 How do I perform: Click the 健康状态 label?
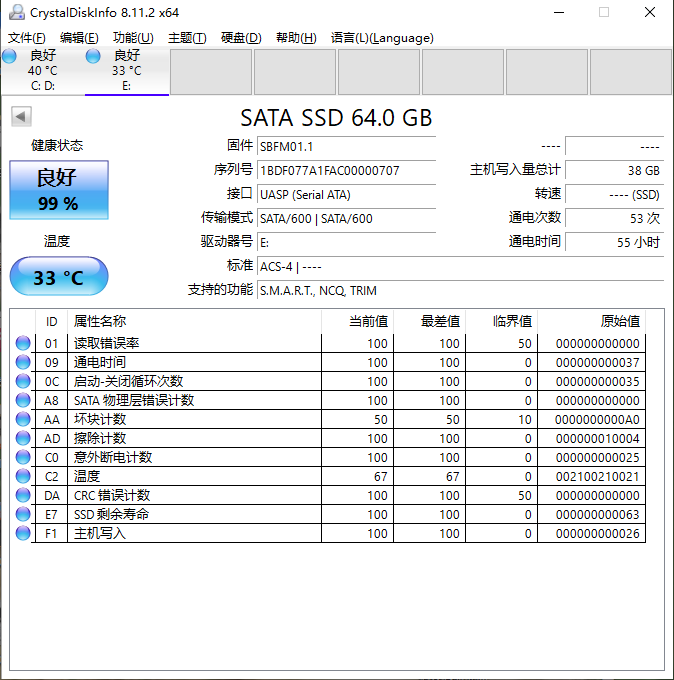tap(57, 145)
